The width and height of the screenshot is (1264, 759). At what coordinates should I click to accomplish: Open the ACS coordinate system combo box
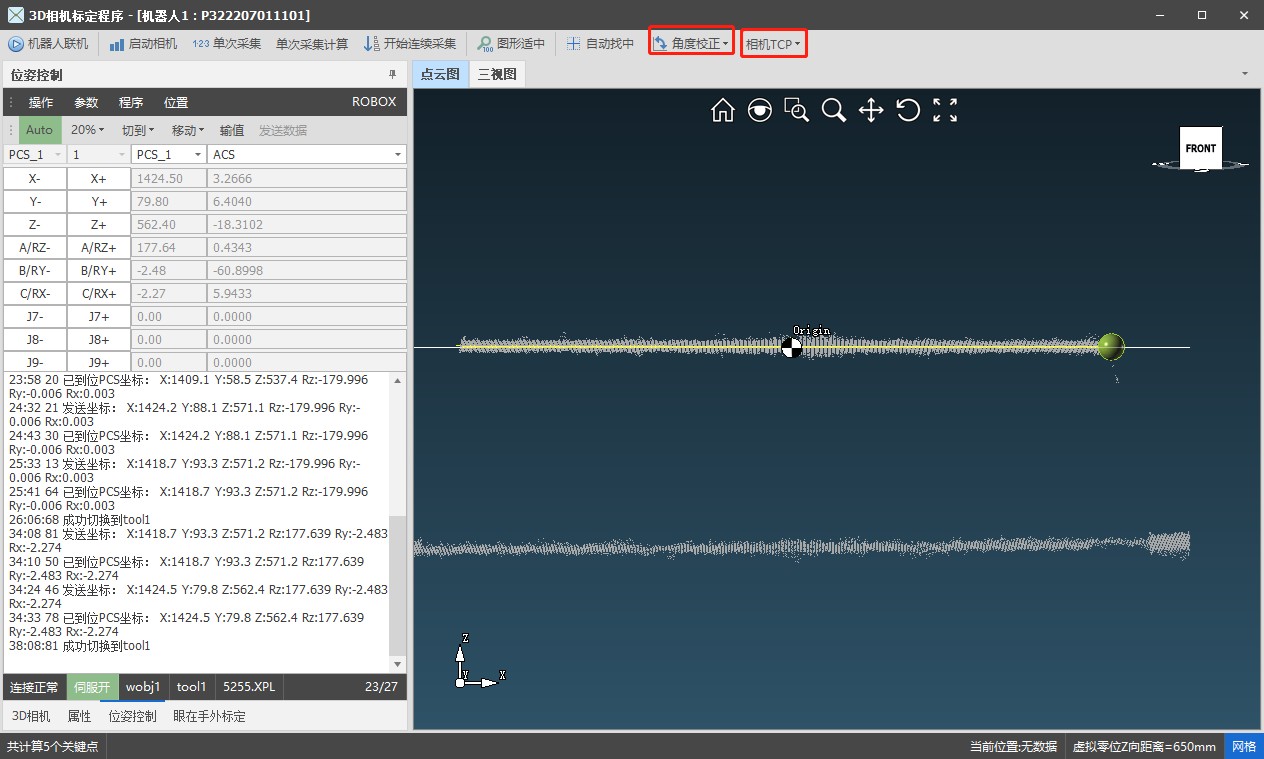pos(306,155)
